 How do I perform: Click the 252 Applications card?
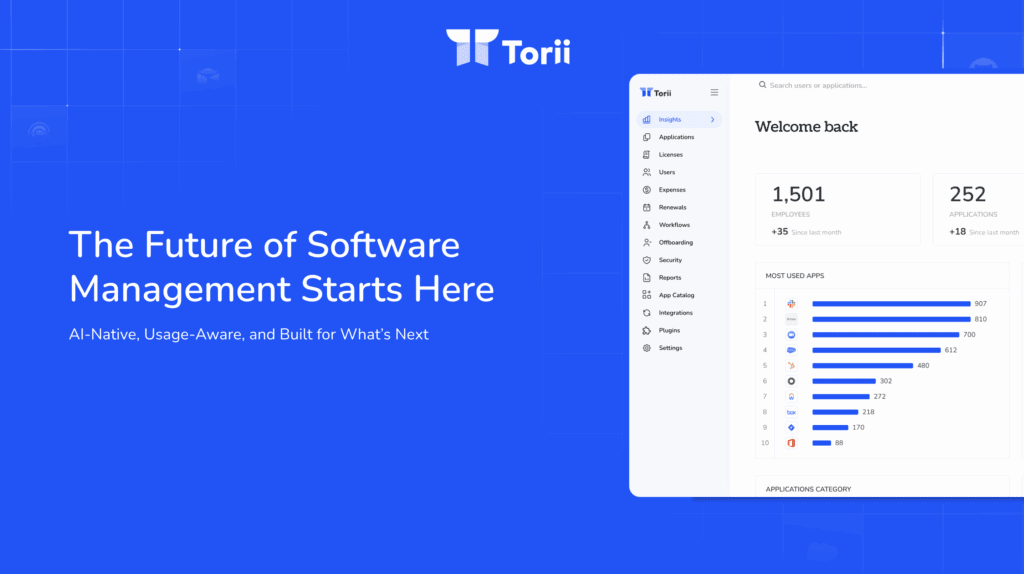pyautogui.click(x=978, y=210)
